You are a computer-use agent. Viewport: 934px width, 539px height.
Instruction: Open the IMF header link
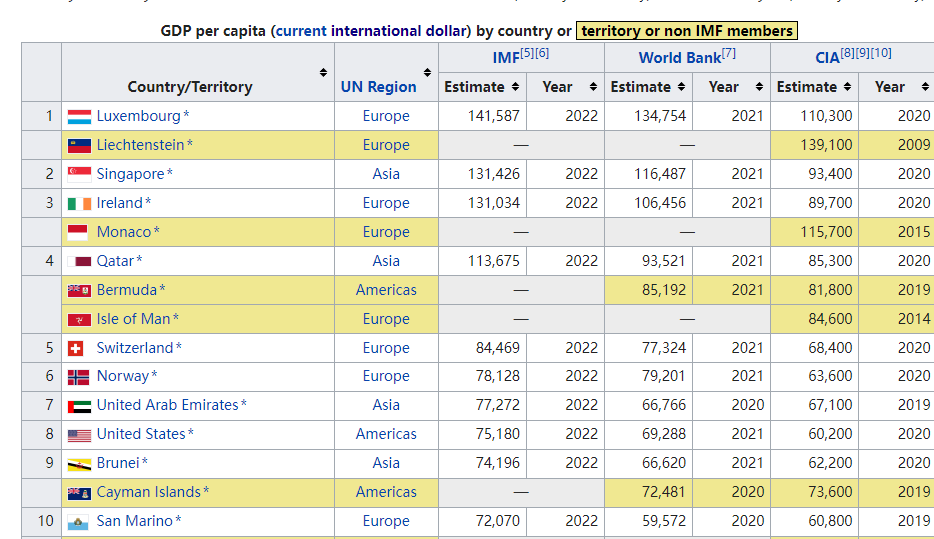(506, 58)
